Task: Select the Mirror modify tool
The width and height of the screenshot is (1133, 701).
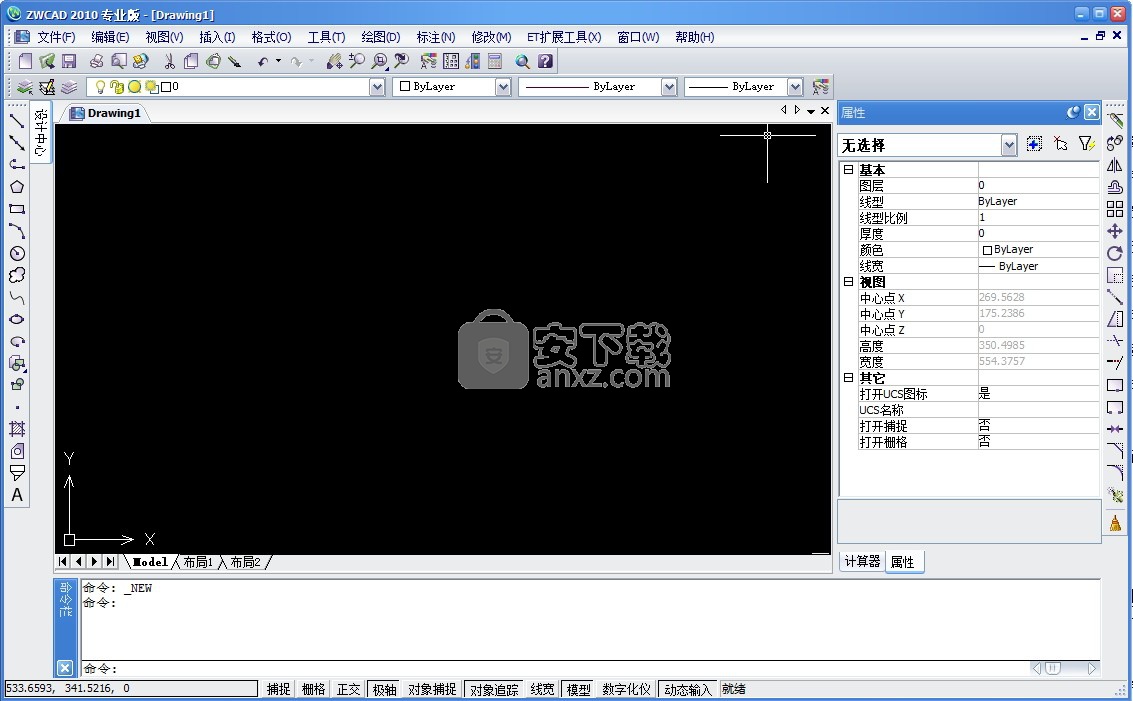Action: click(x=1115, y=165)
